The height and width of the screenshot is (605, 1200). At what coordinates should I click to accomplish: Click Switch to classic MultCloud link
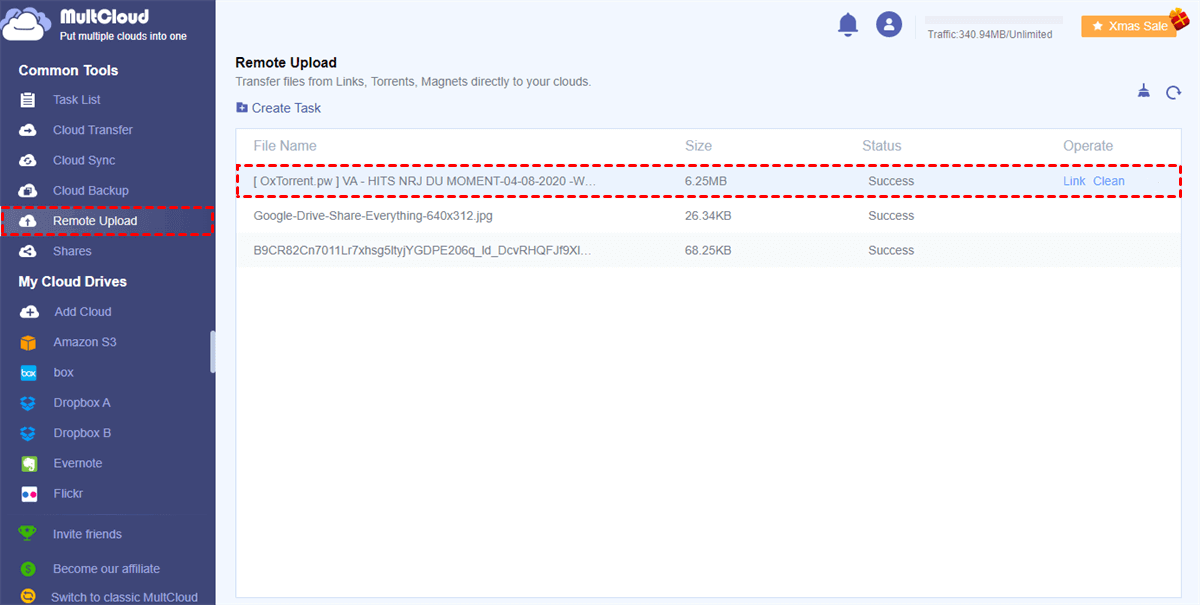click(125, 597)
